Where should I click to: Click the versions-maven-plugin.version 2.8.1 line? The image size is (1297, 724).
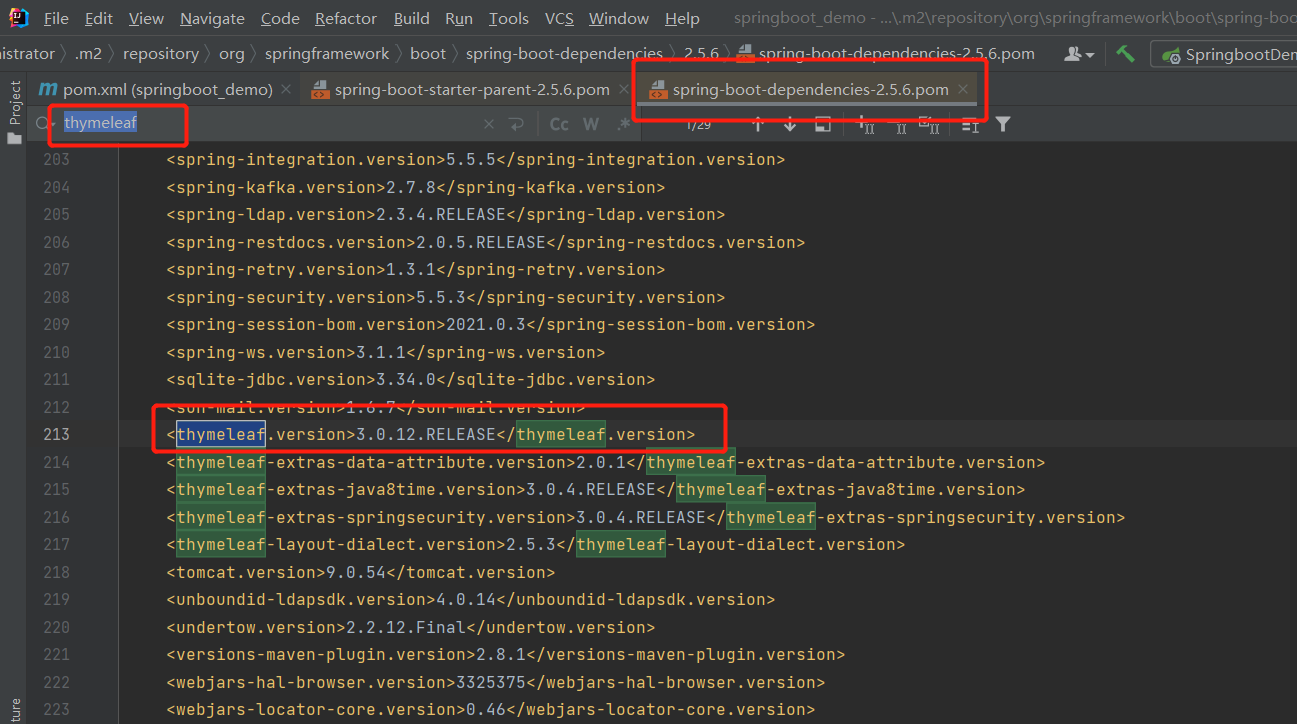point(506,654)
